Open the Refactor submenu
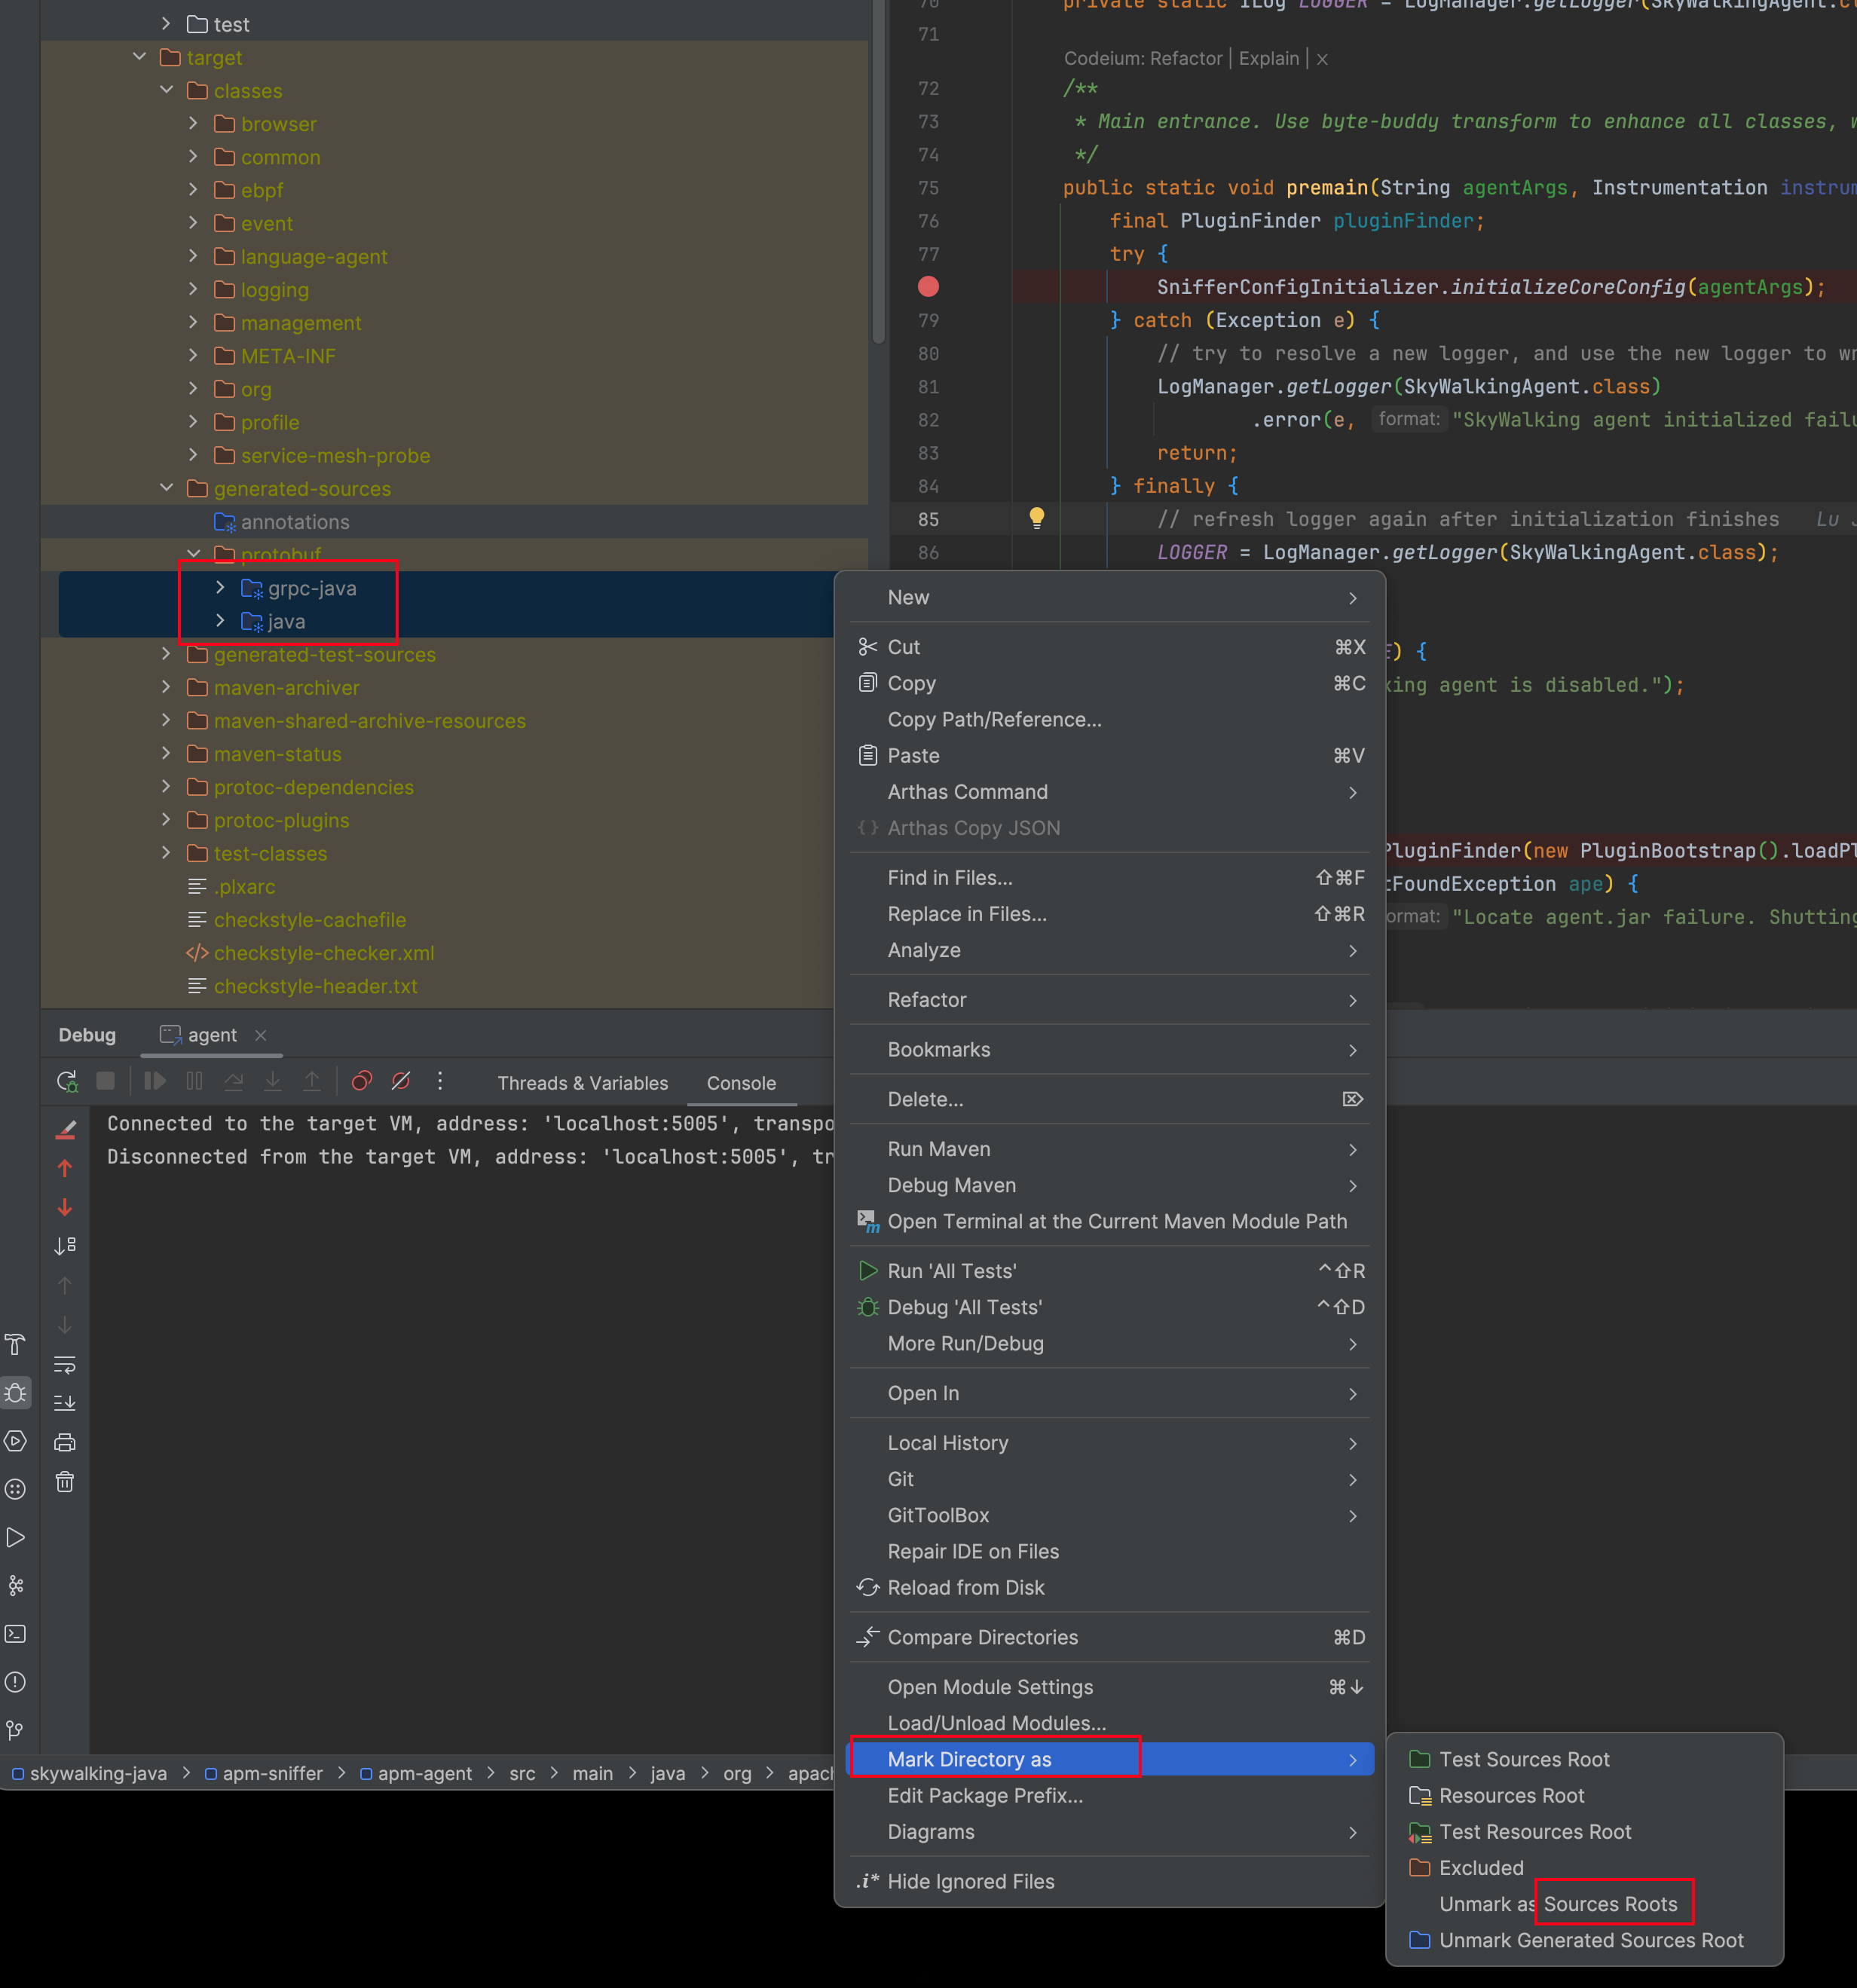This screenshot has height=1988, width=1857. click(x=1110, y=999)
